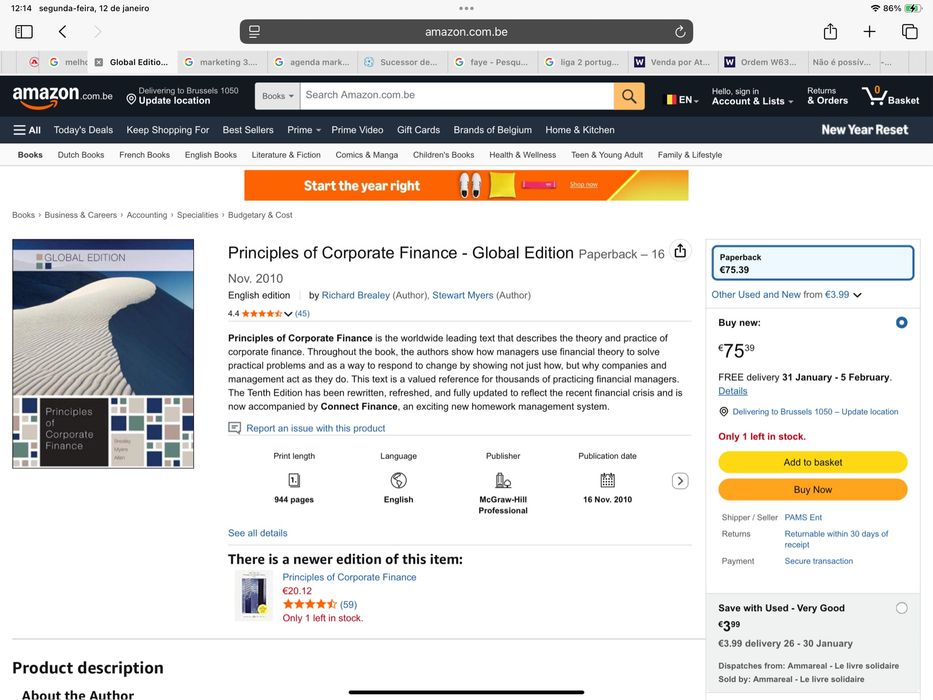Select the Save with Used radio button

(x=901, y=608)
